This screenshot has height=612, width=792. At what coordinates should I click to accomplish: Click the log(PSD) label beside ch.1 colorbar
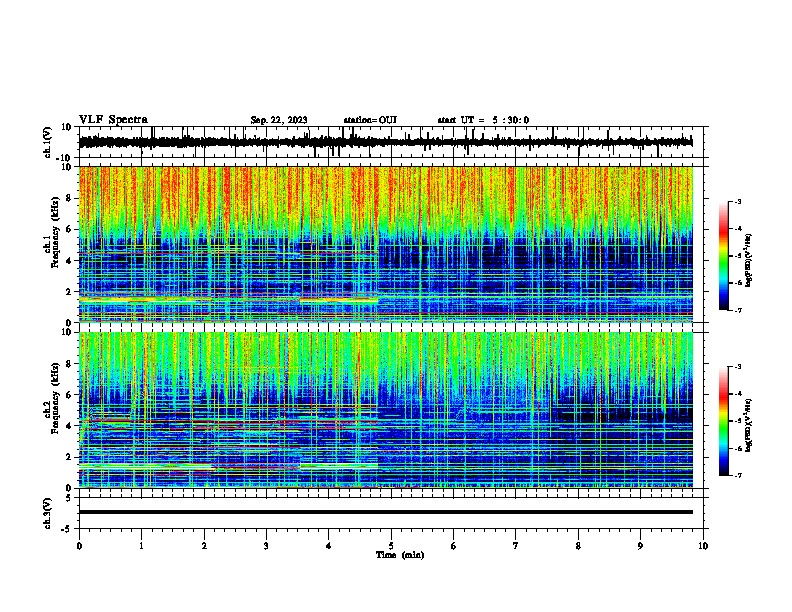[749, 261]
